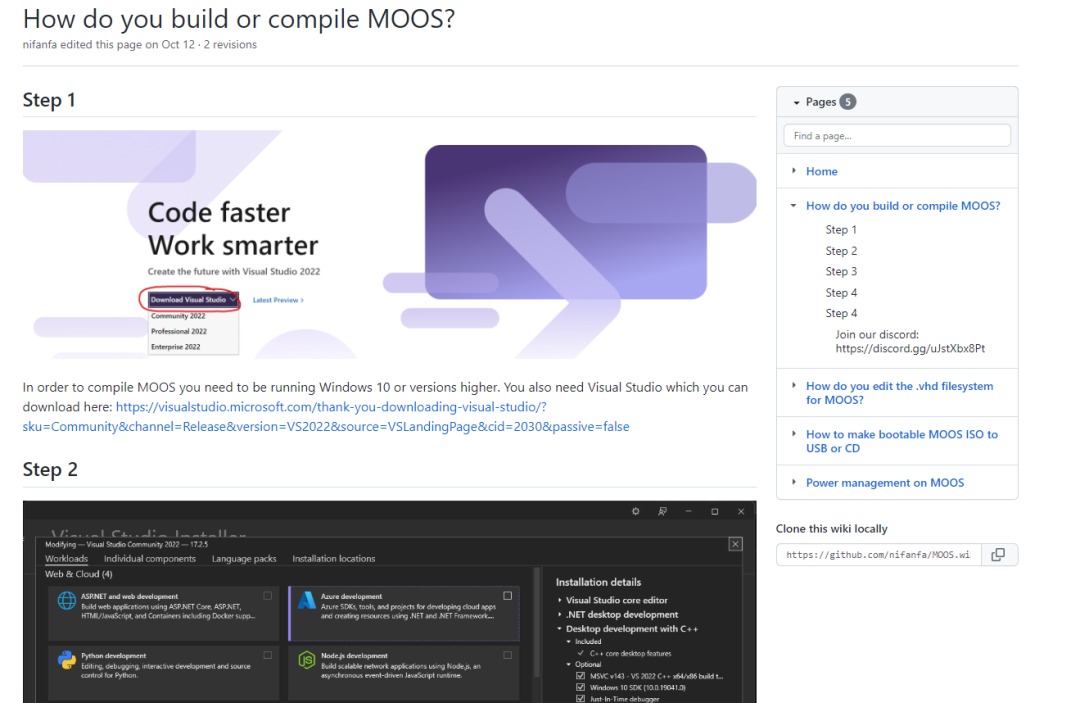This screenshot has width=1080, height=703.
Task: Uncheck the Just-In-Time debugger option
Action: [x=580, y=698]
